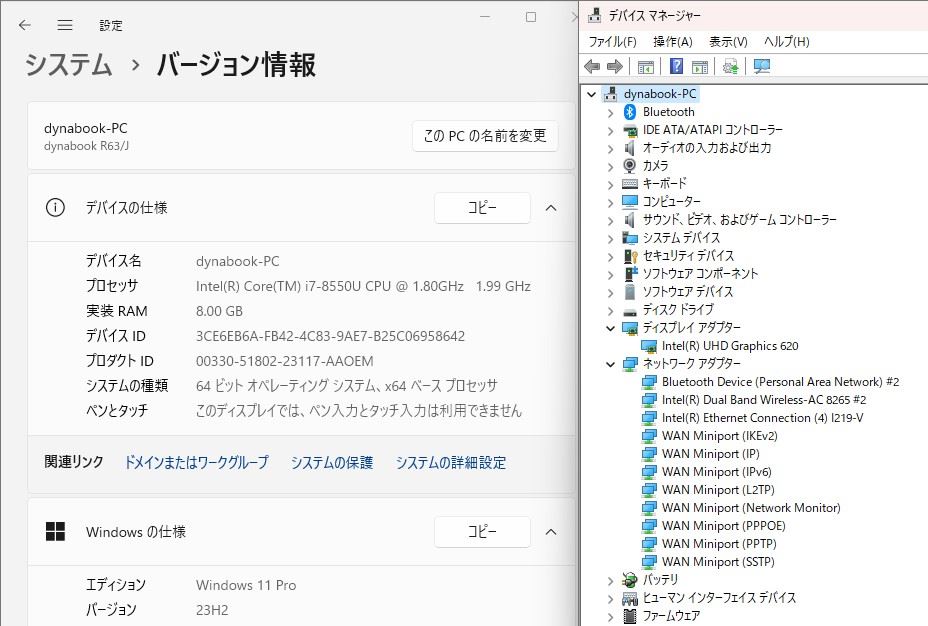Image resolution: width=928 pixels, height=626 pixels.
Task: Open ドメインまたはワークグループ link
Action: coord(196,462)
